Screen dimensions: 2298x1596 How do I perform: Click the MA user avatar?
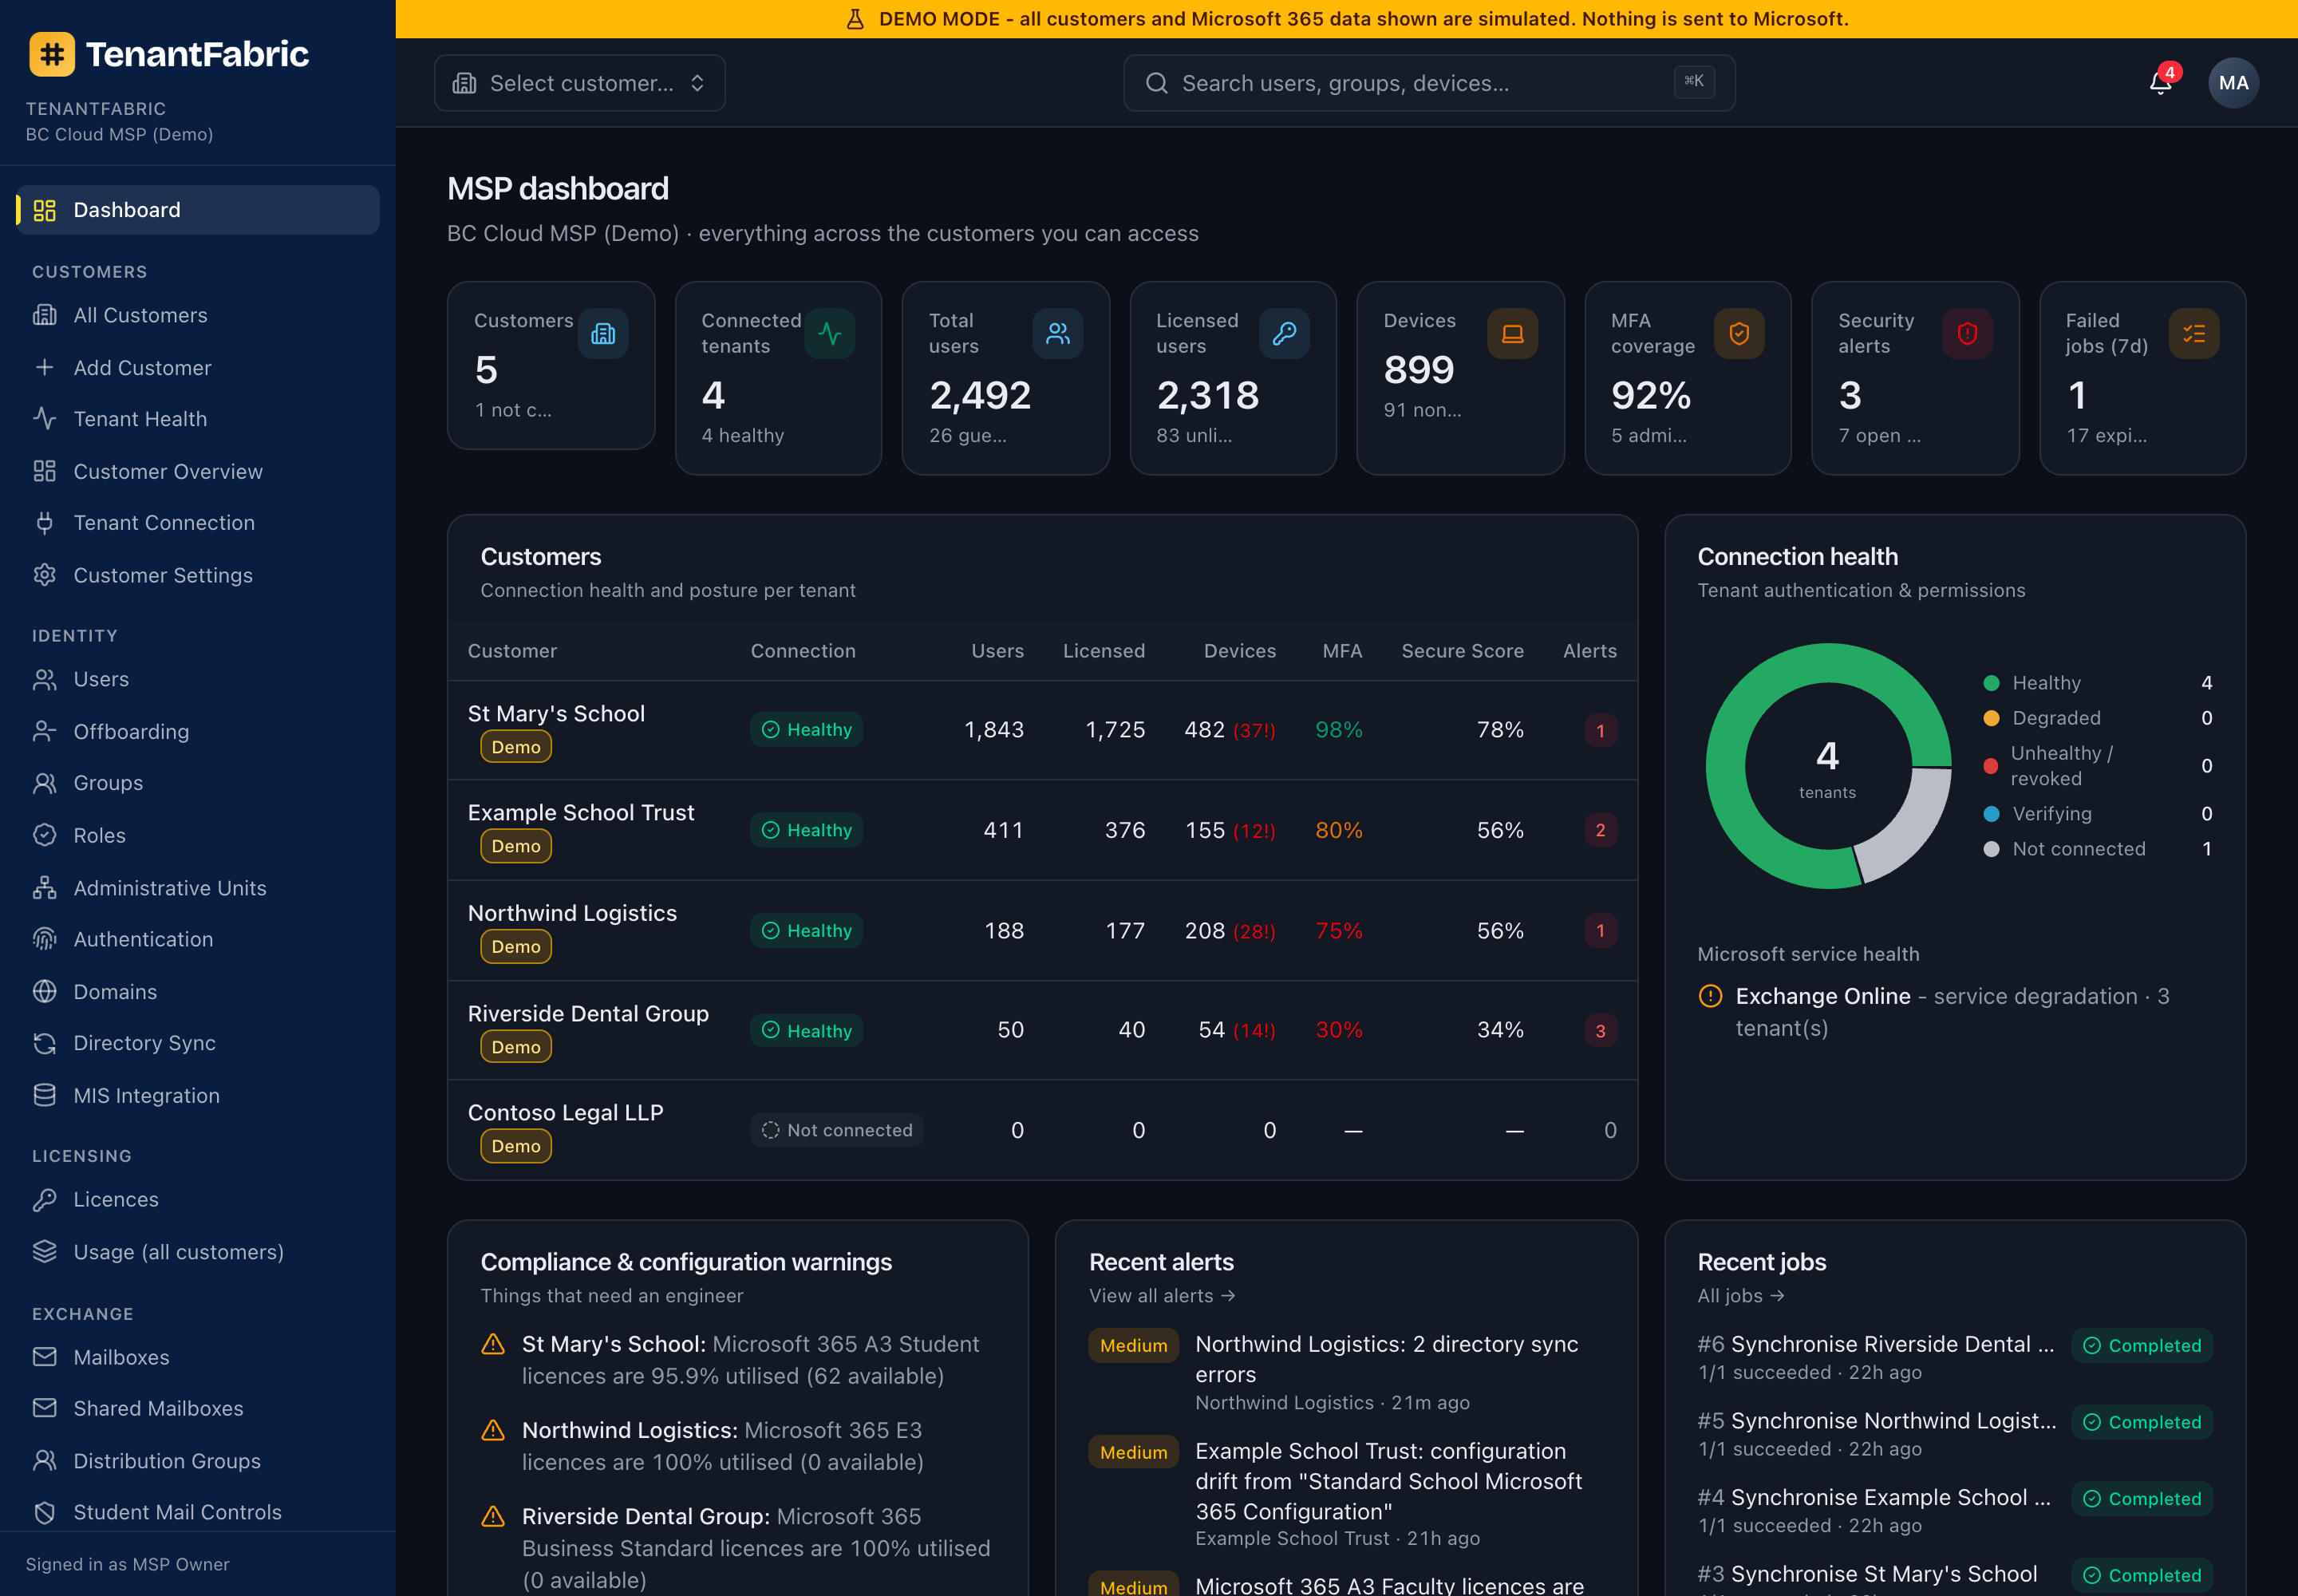tap(2232, 83)
